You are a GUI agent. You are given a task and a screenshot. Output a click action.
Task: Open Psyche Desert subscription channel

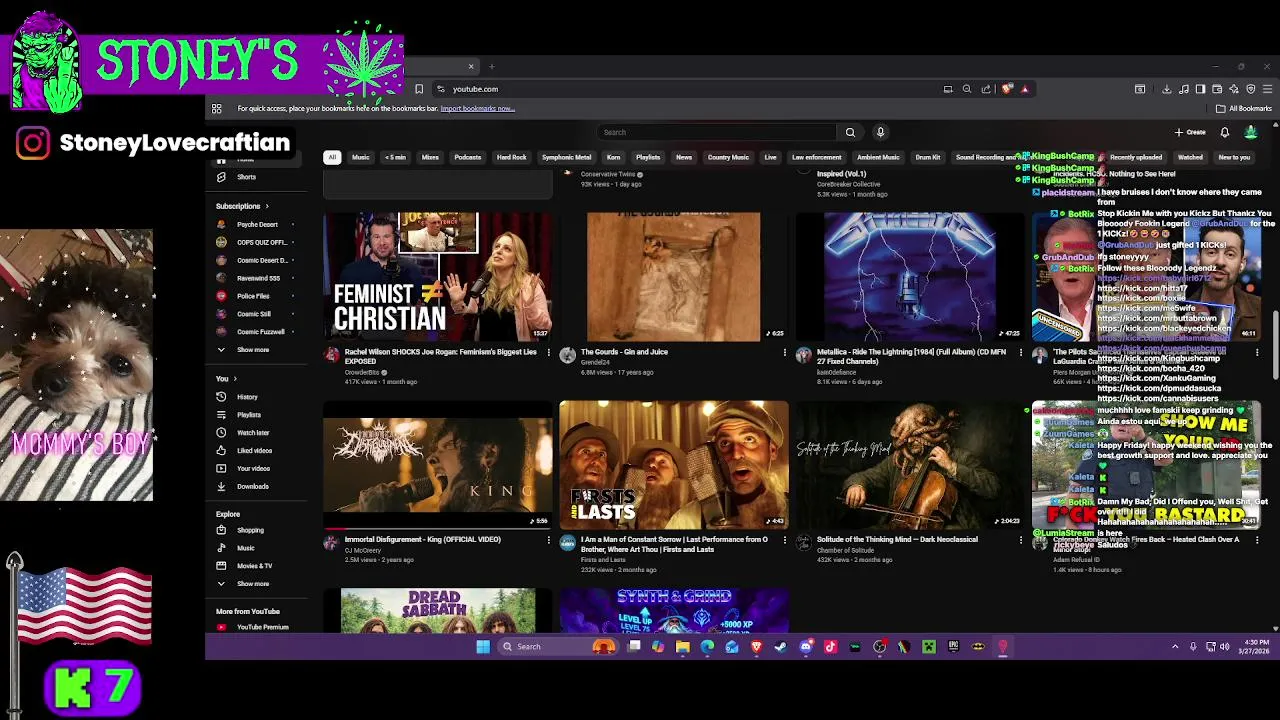[256, 224]
